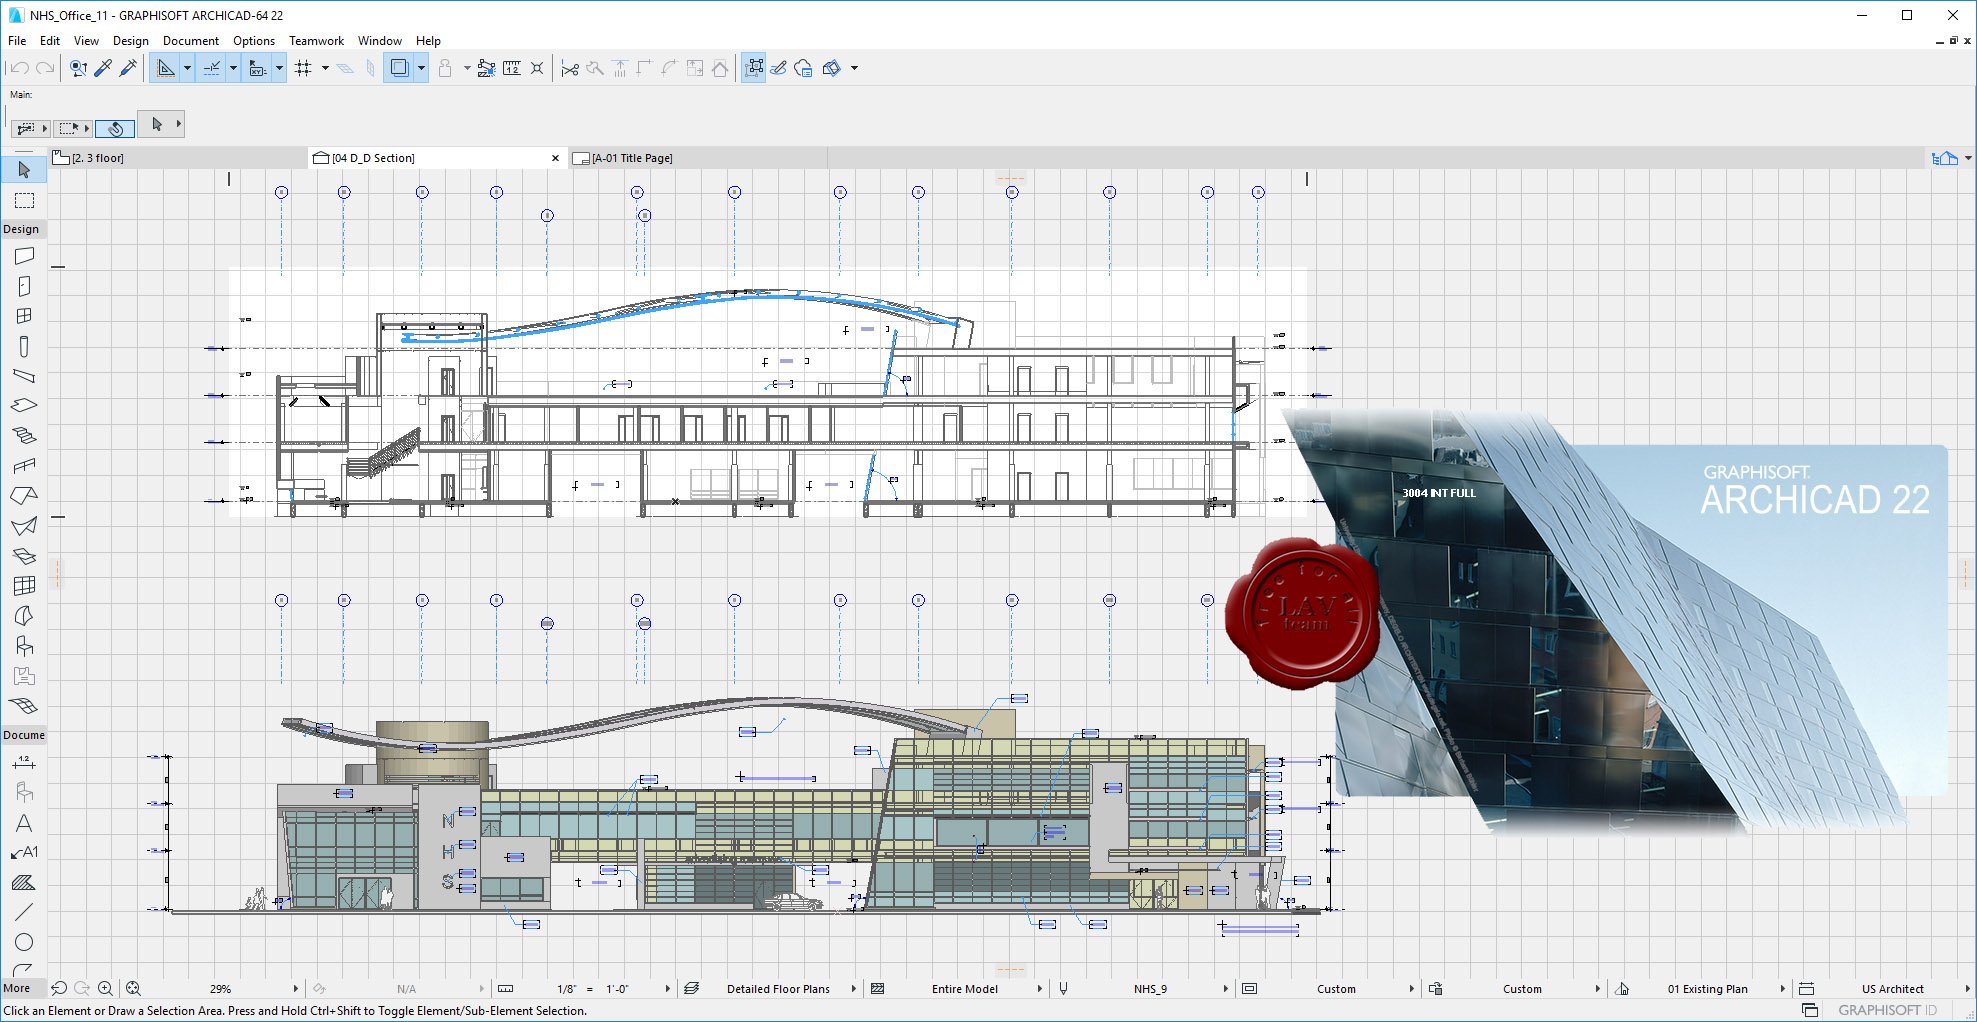Open the Teamwork menu

(x=316, y=41)
